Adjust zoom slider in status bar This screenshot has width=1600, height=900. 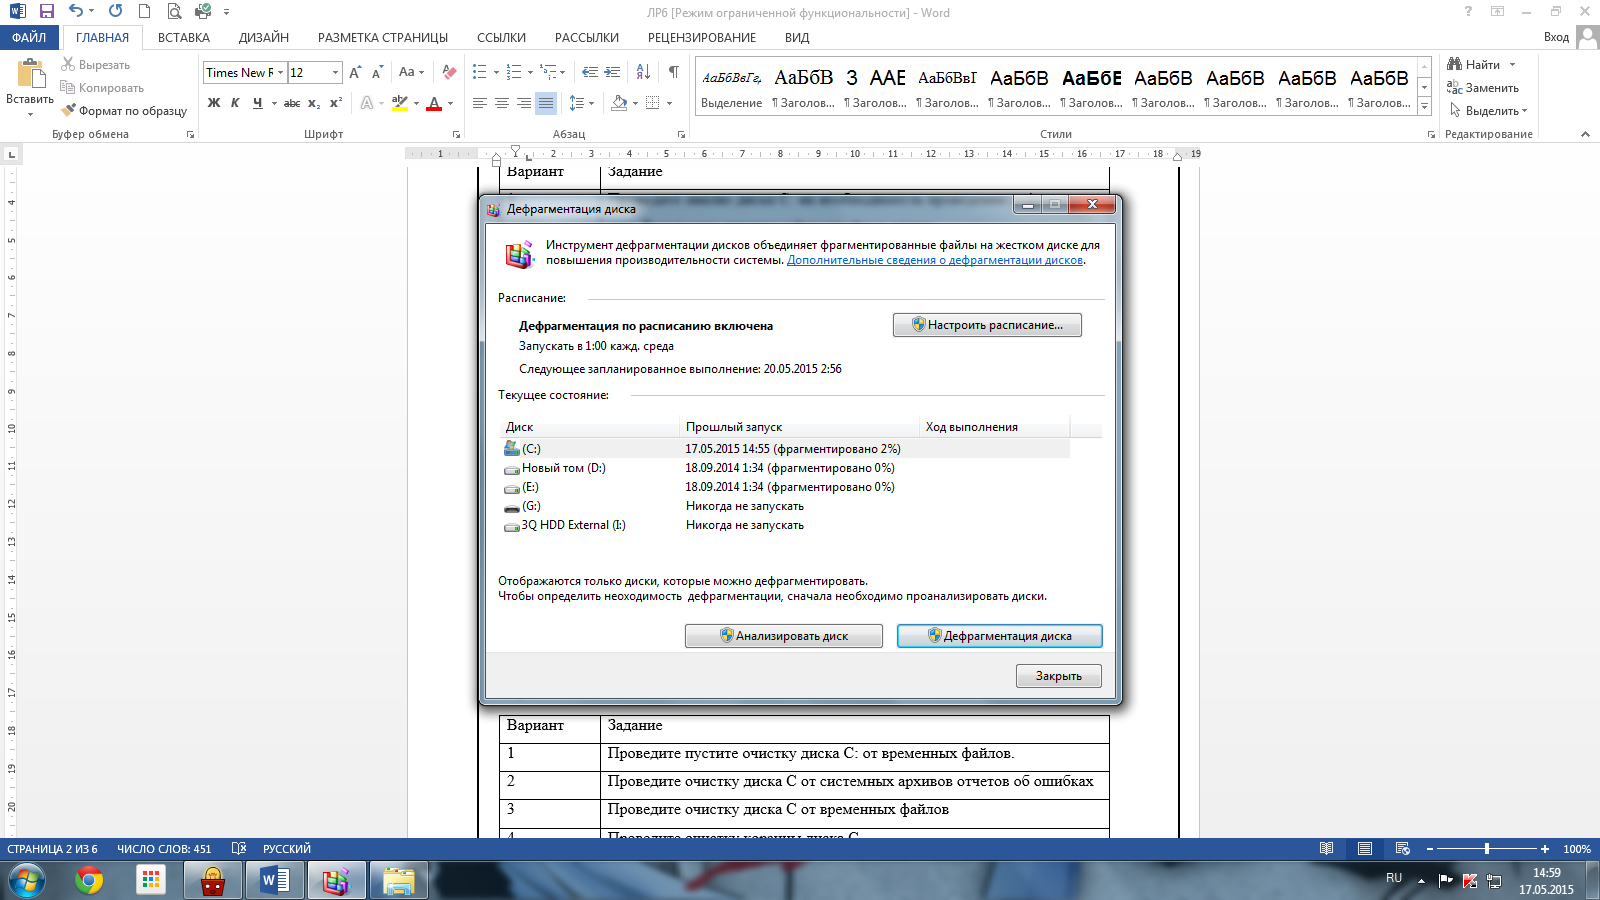1487,849
